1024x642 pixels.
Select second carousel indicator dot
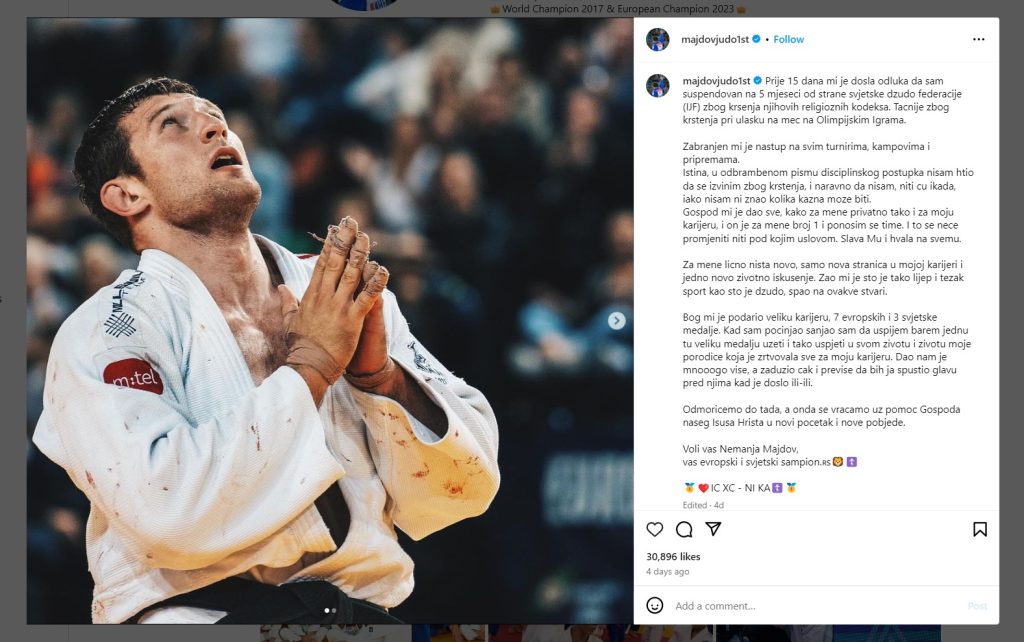(334, 611)
